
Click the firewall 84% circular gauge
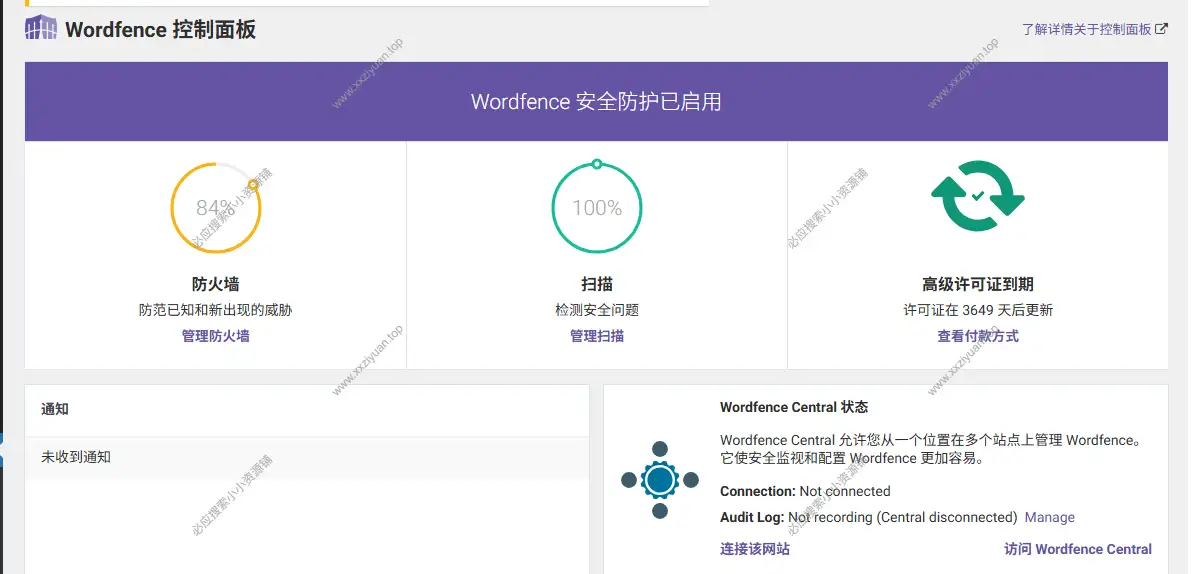pyautogui.click(x=215, y=208)
